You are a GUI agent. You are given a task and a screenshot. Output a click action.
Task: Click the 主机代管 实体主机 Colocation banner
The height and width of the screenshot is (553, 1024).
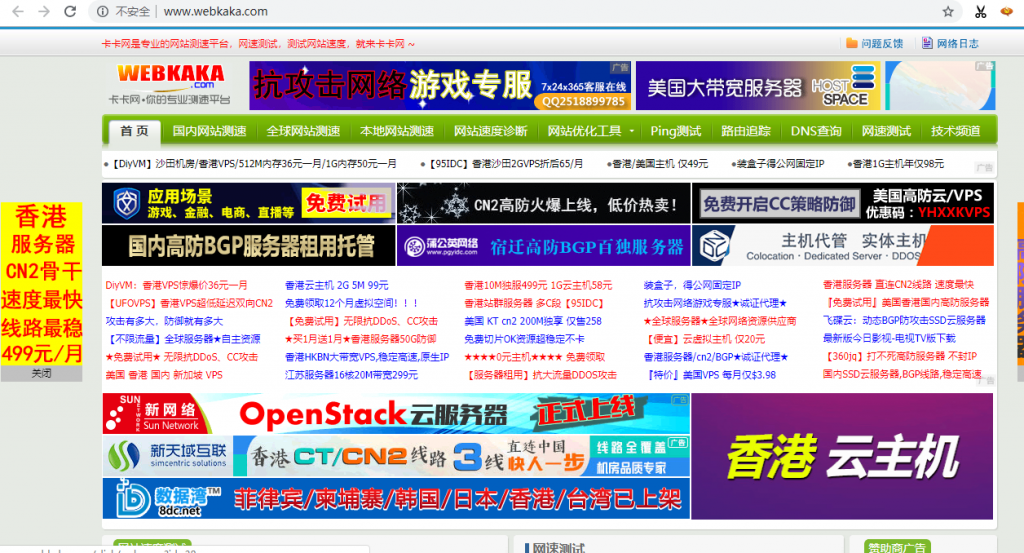coord(842,245)
